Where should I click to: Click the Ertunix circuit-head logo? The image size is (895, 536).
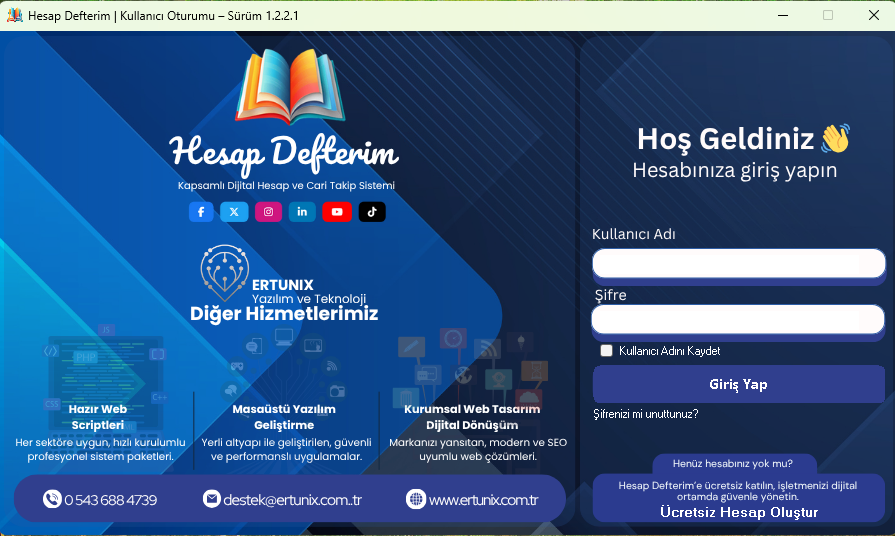pyautogui.click(x=224, y=272)
